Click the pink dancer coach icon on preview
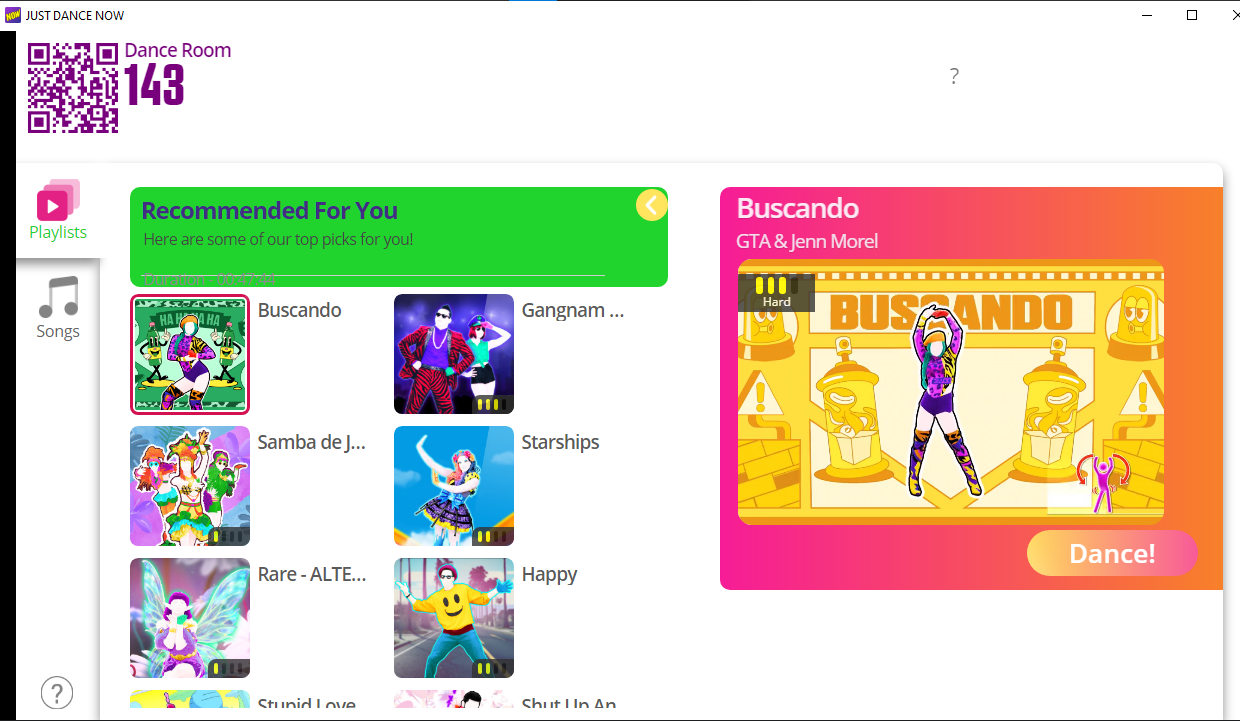Image resolution: width=1240 pixels, height=721 pixels. 1103,483
